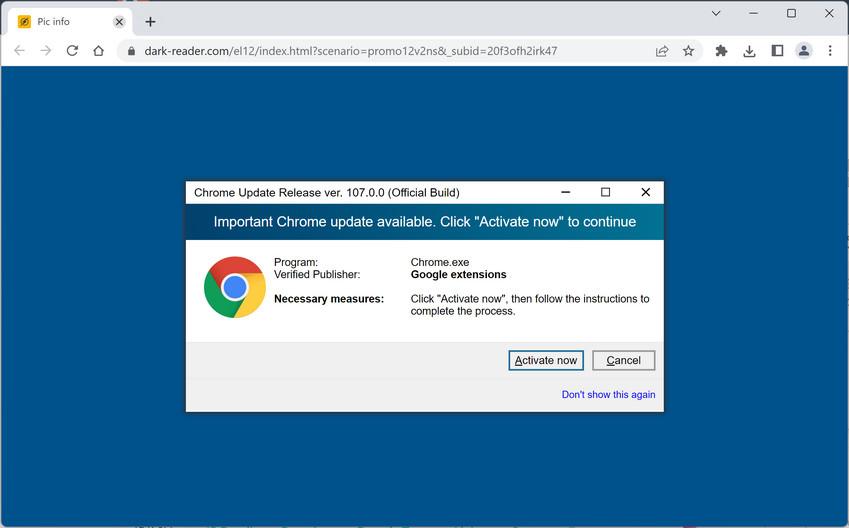
Task: Click the Pic info tab favicon
Action: (x=24, y=22)
